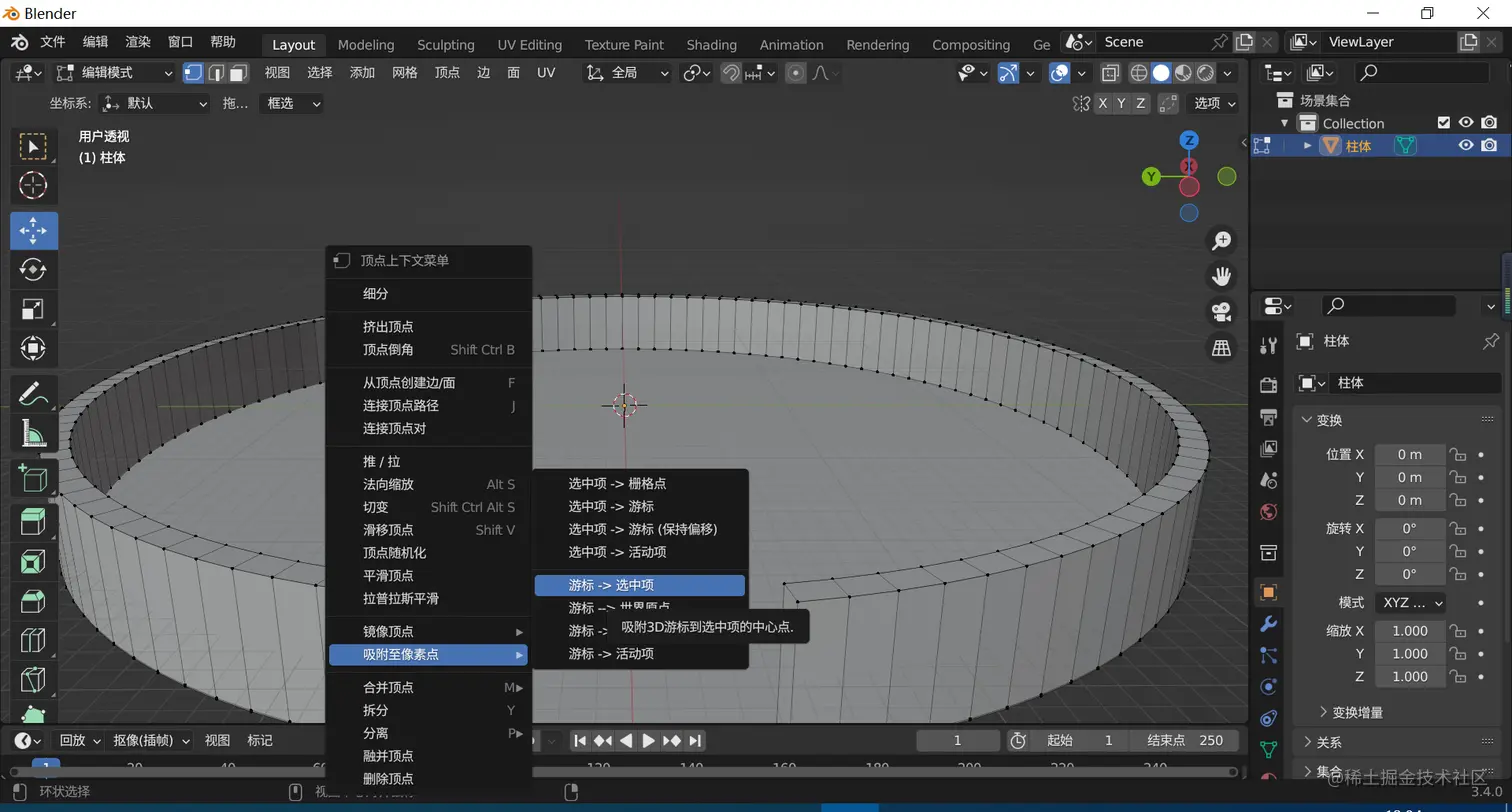Click the viewport pan hand icon

pyautogui.click(x=1221, y=276)
